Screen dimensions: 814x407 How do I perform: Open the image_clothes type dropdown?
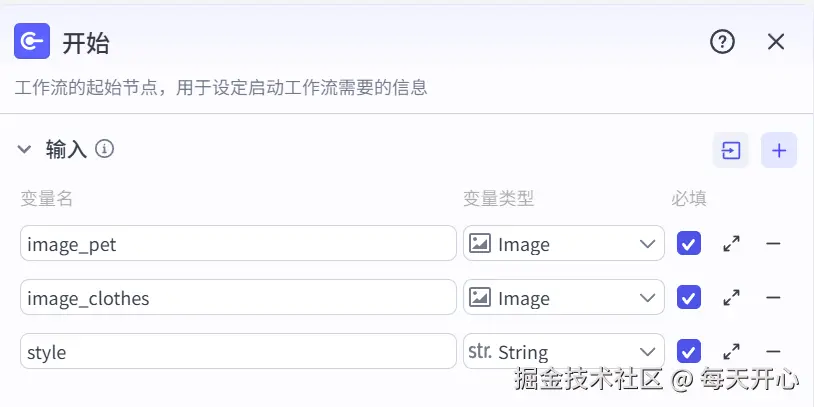click(563, 297)
